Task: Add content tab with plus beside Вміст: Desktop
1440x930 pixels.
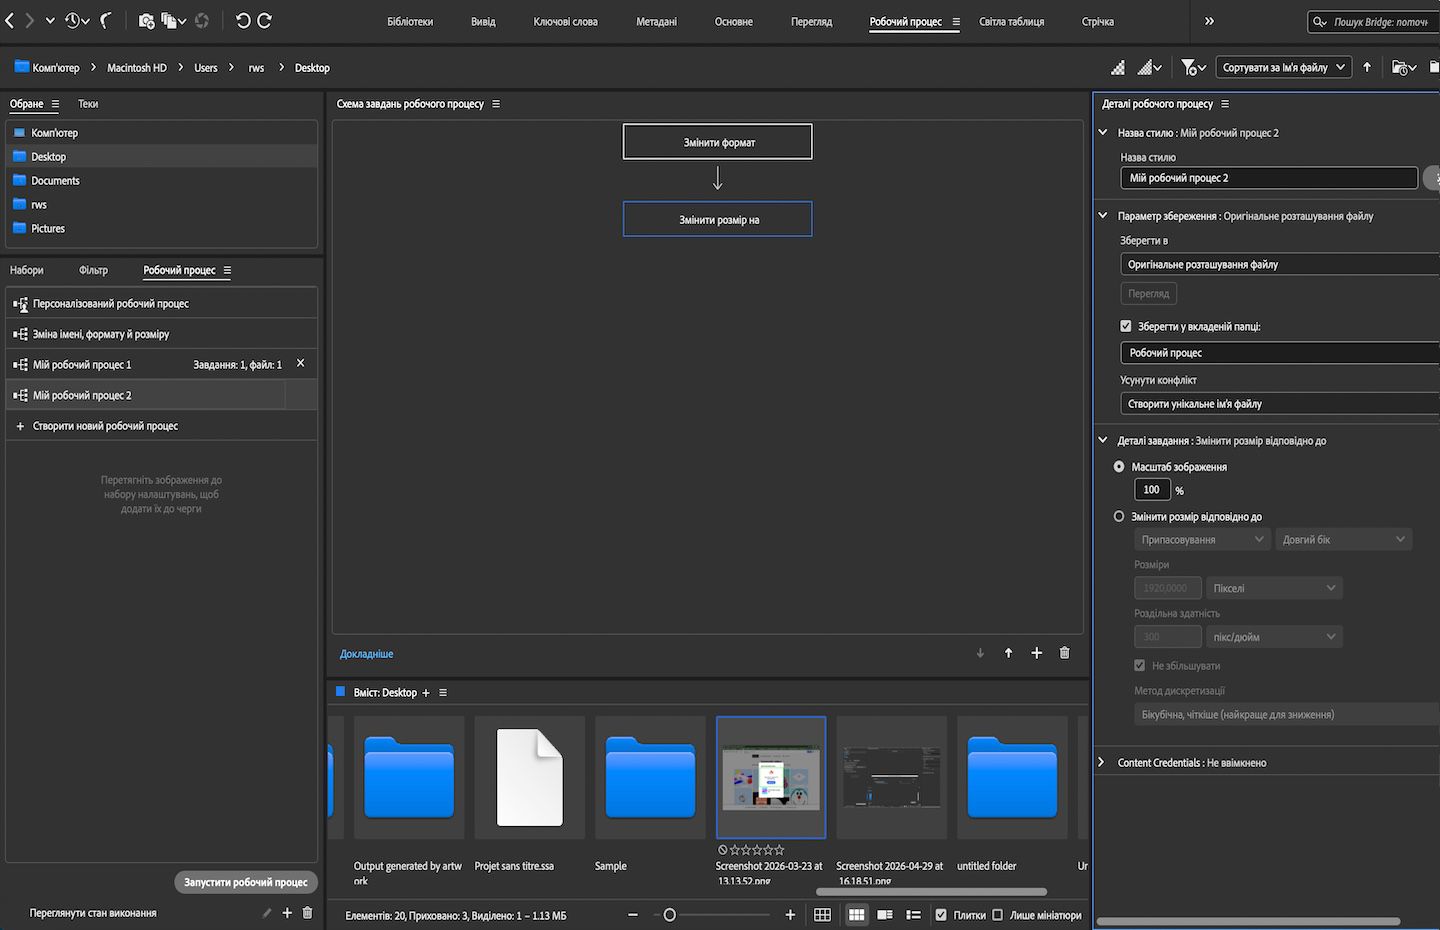Action: coord(426,692)
